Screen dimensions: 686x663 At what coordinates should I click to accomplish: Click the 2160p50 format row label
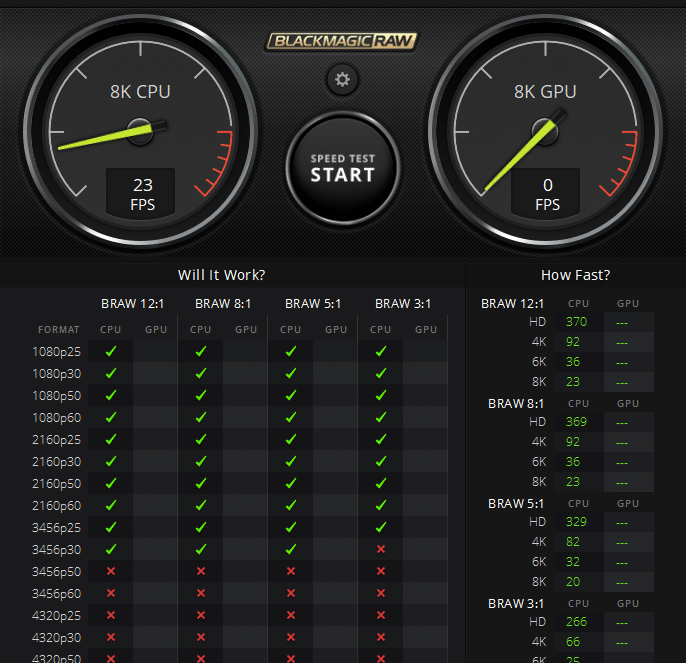coord(56,484)
